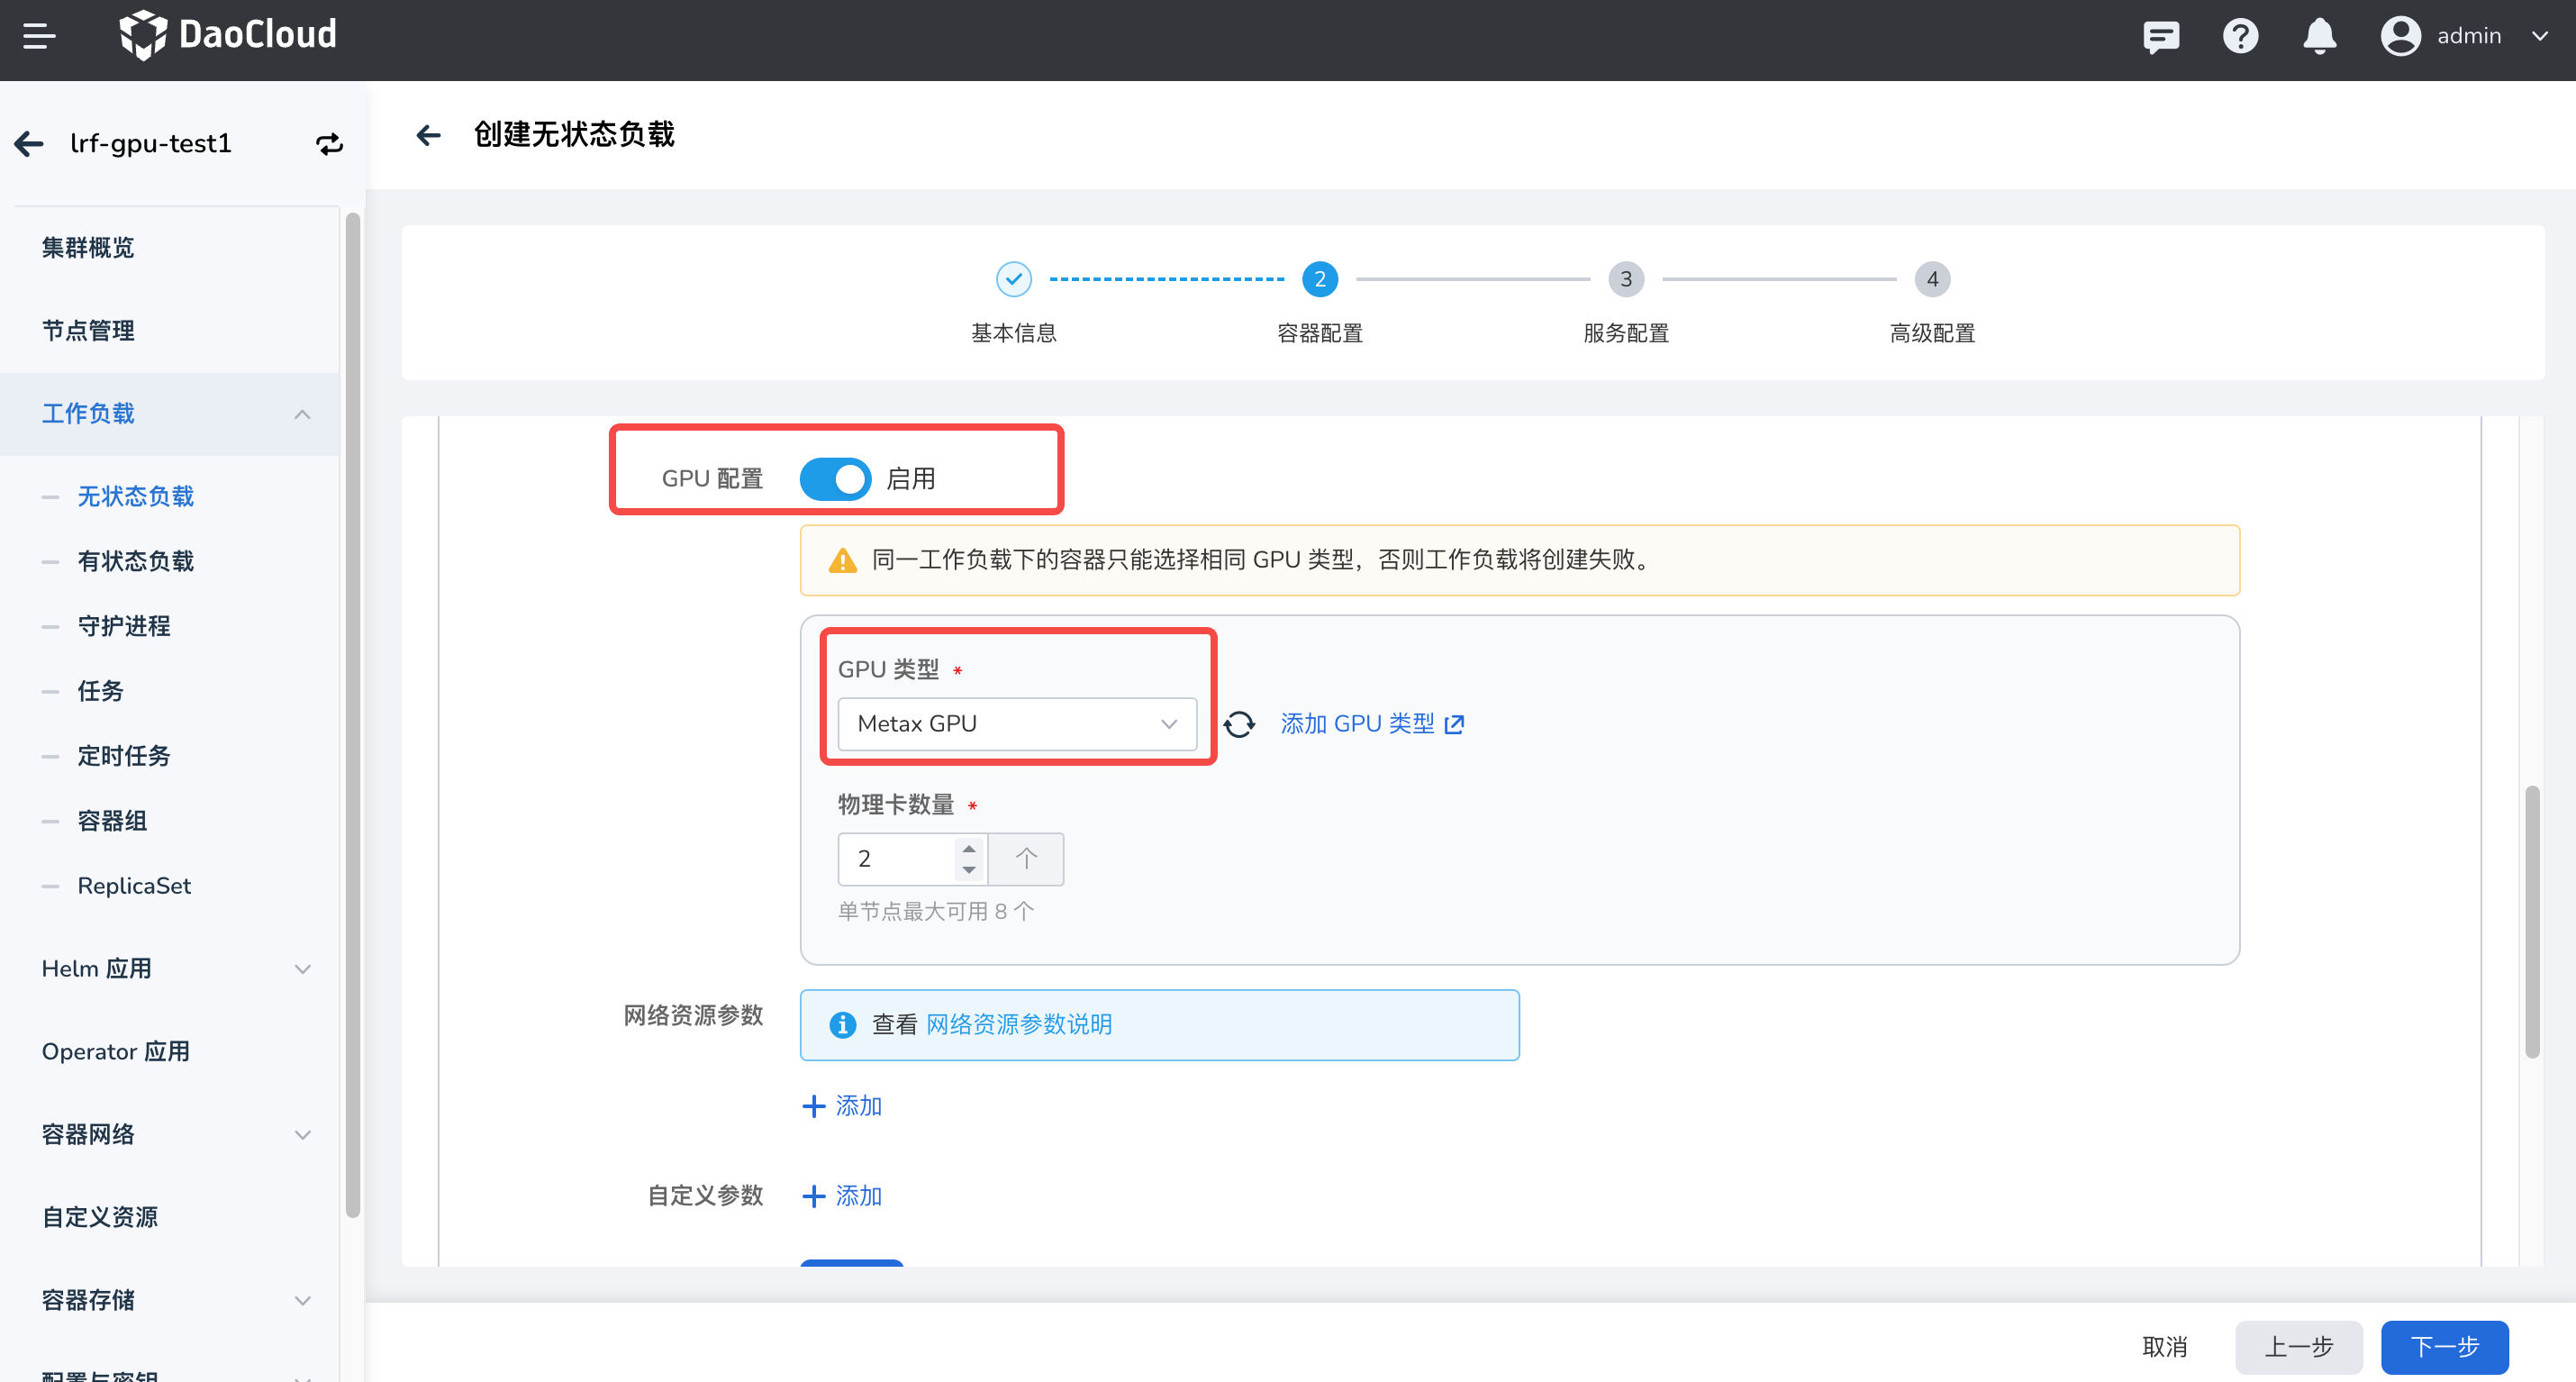Open 节点管理 from the sidebar
Viewport: 2576px width, 1382px height.
[88, 331]
